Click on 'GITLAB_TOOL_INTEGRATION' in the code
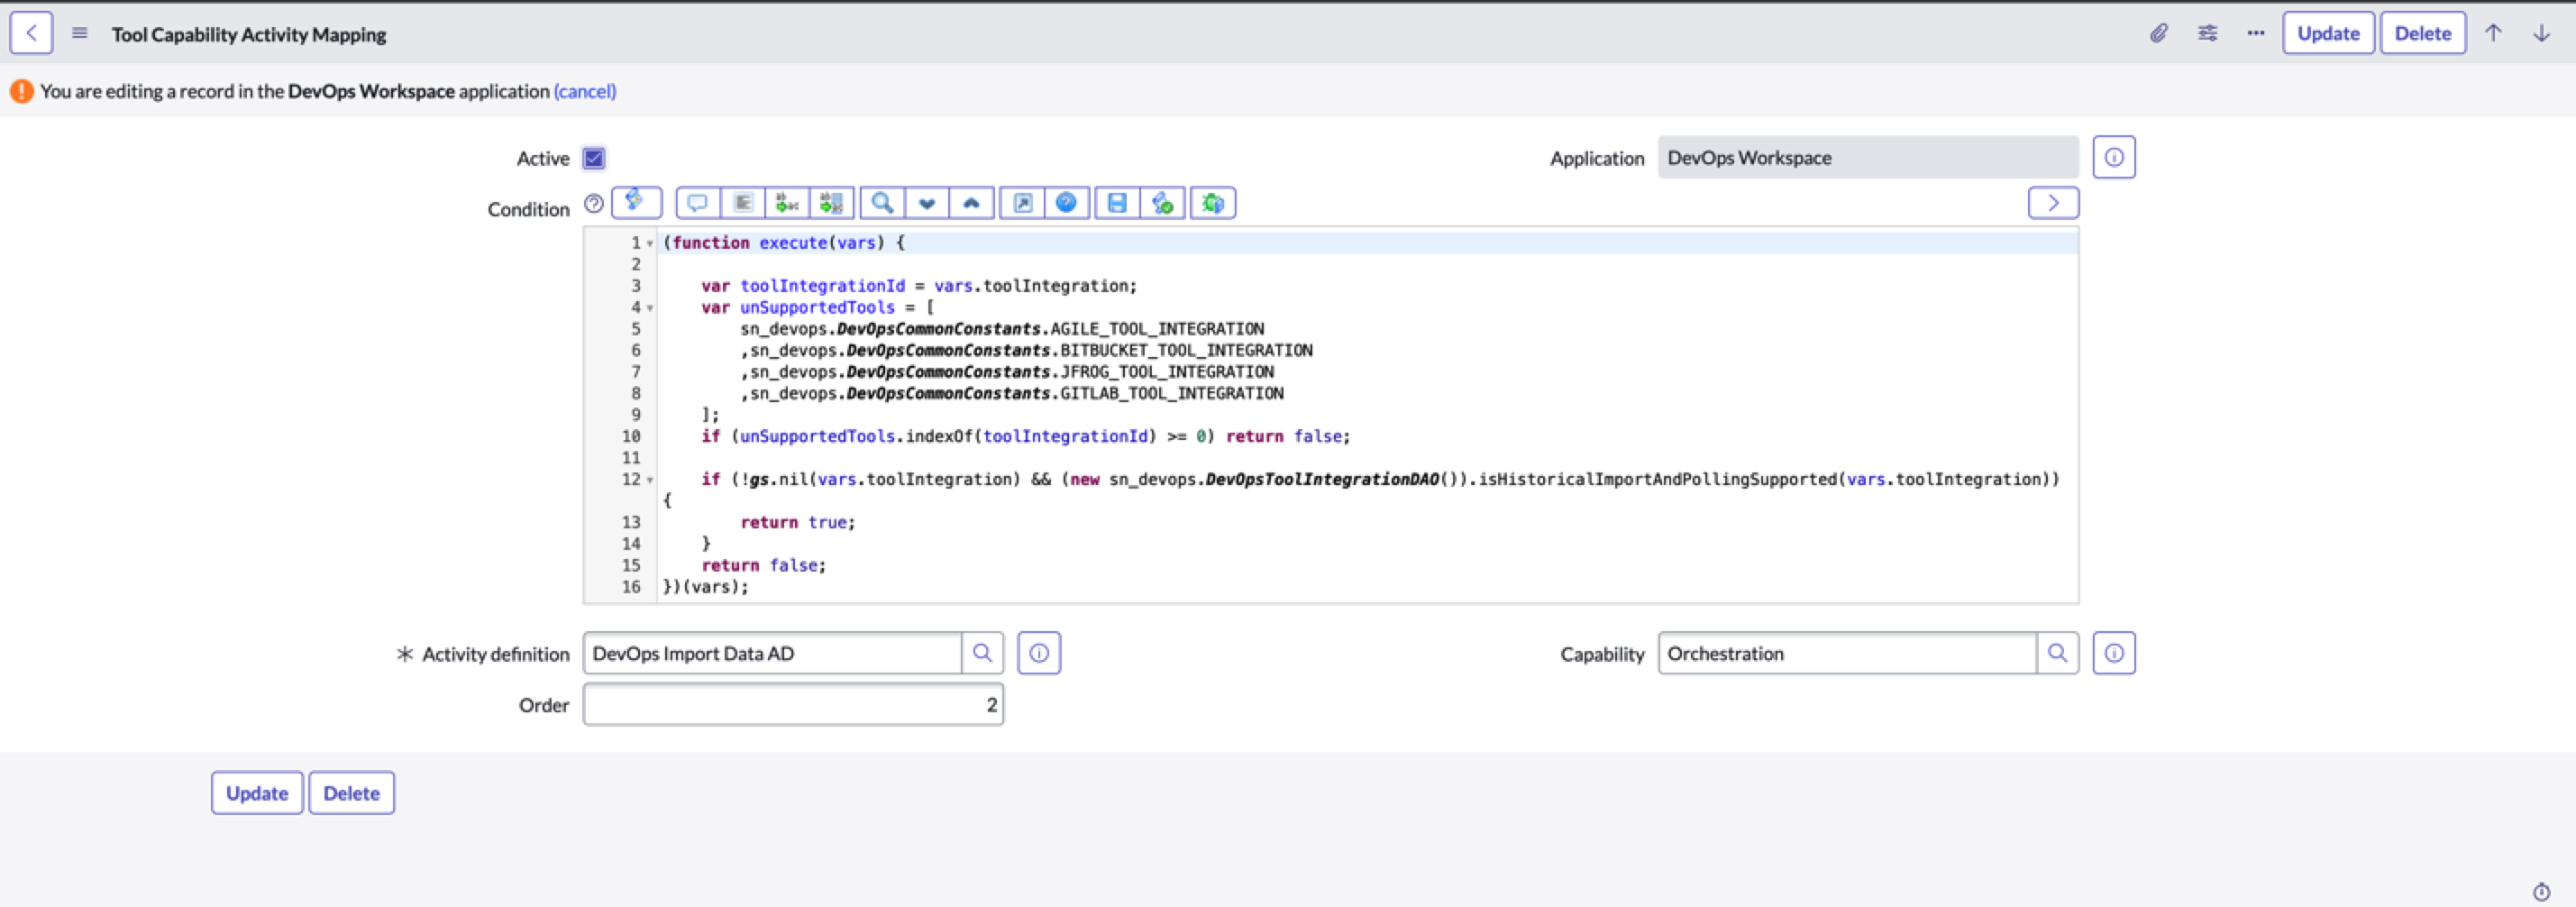 1172,394
